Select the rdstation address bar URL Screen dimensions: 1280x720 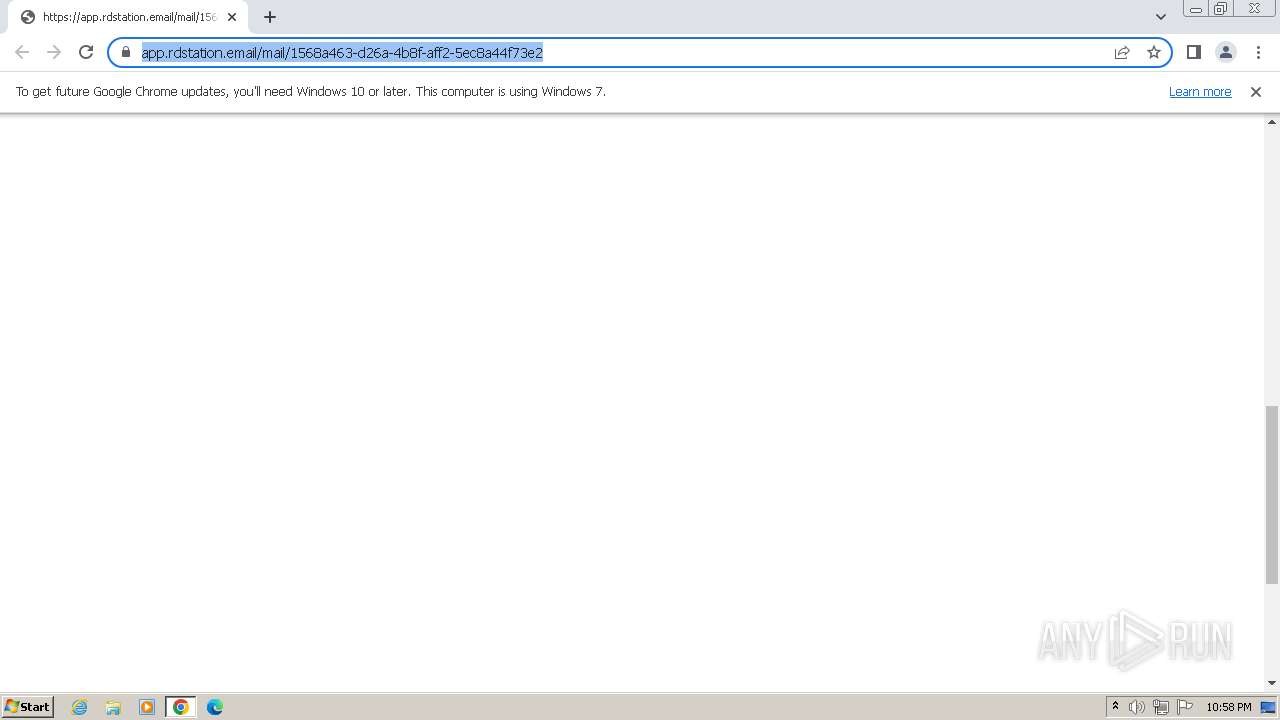pos(342,52)
